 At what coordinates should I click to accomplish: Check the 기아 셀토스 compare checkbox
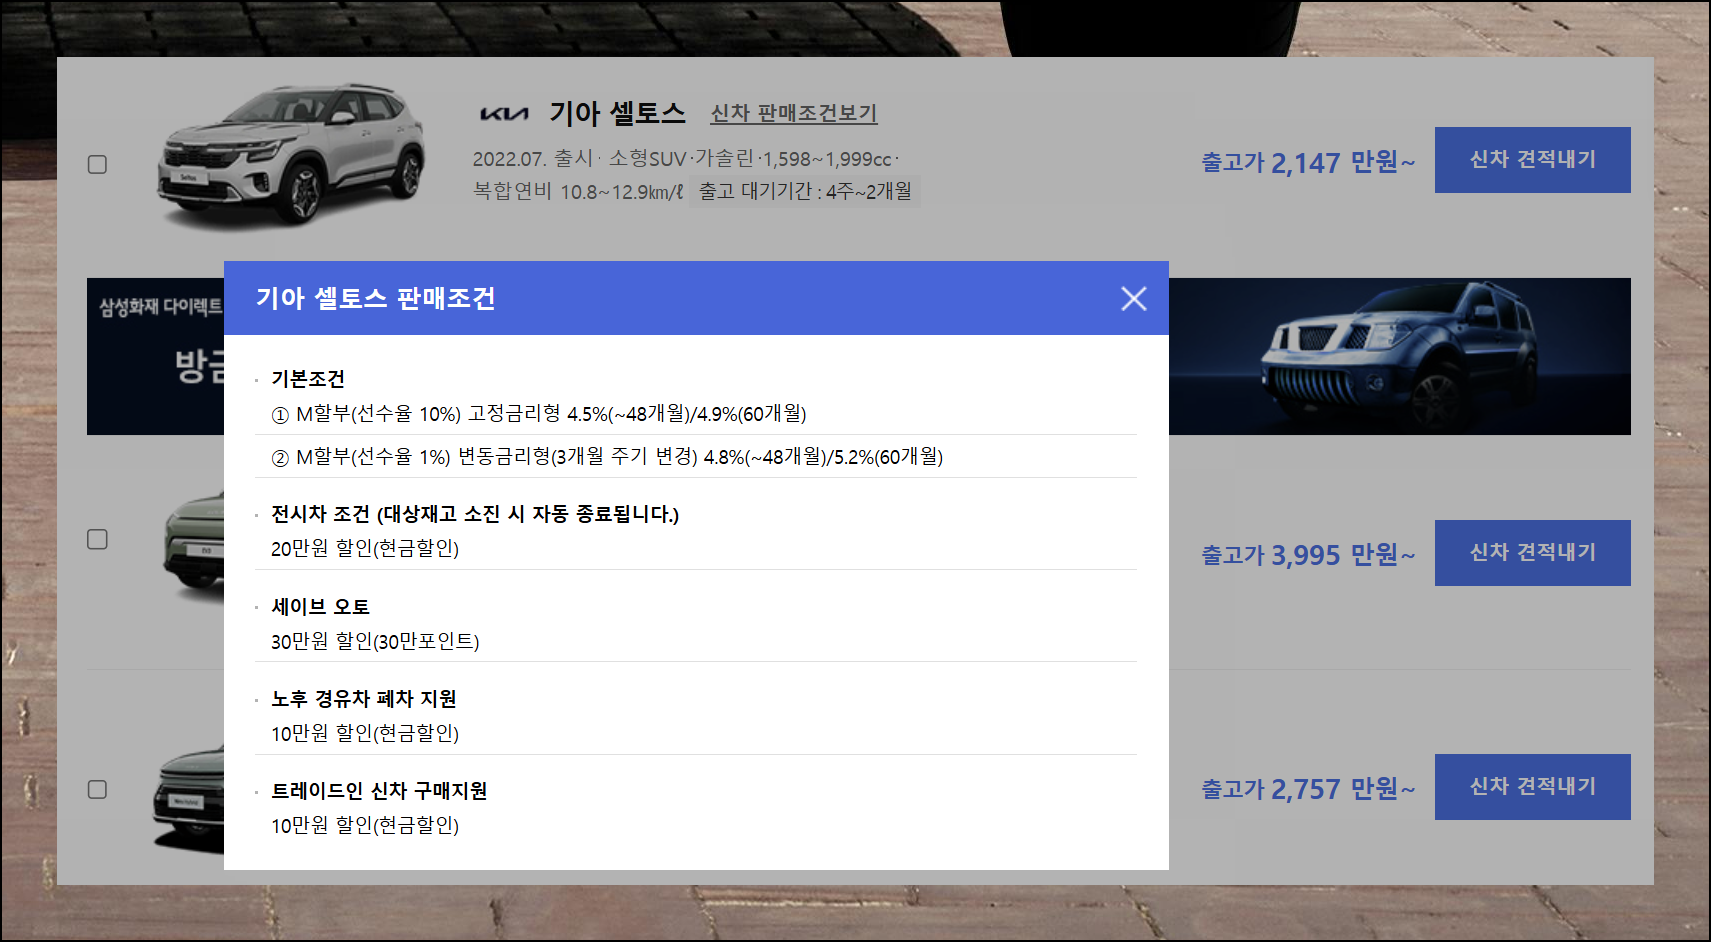click(x=97, y=164)
